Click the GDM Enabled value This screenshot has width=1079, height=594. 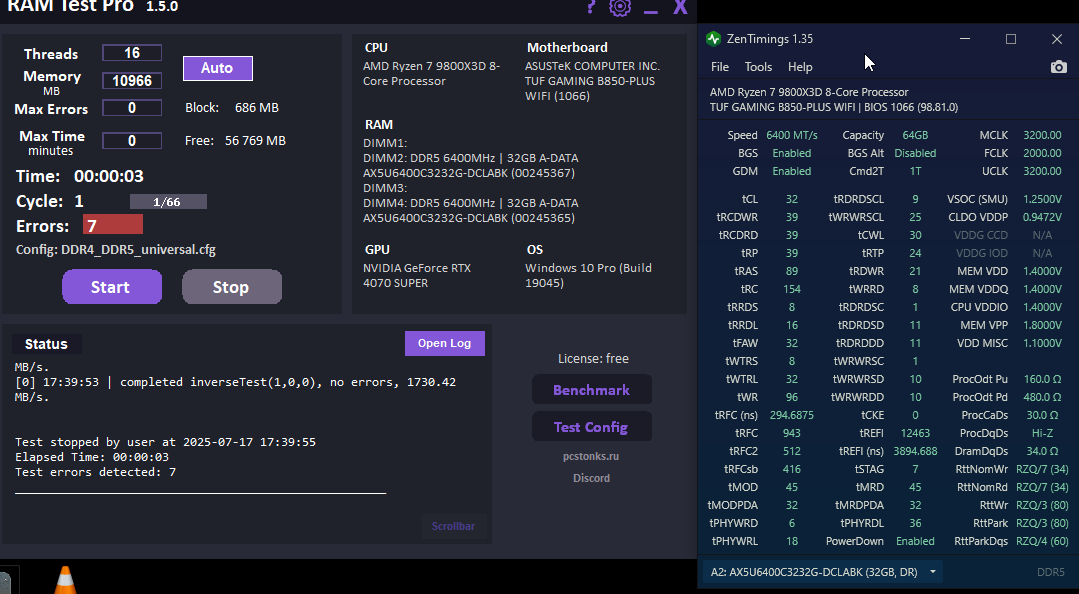(x=791, y=171)
